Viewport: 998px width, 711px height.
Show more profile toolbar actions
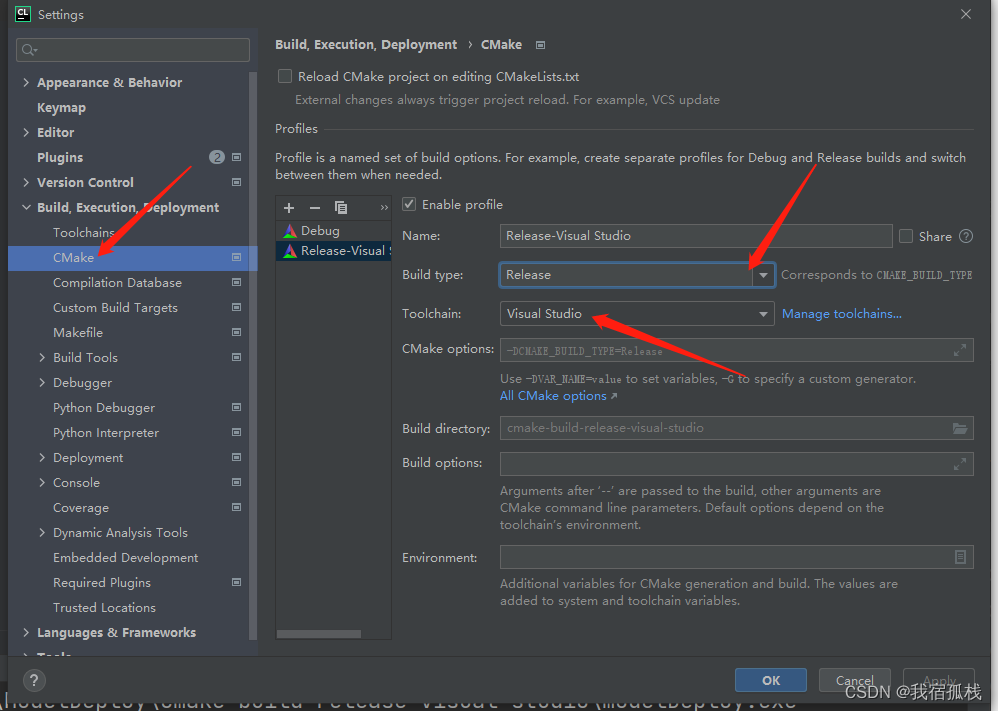pyautogui.click(x=384, y=208)
